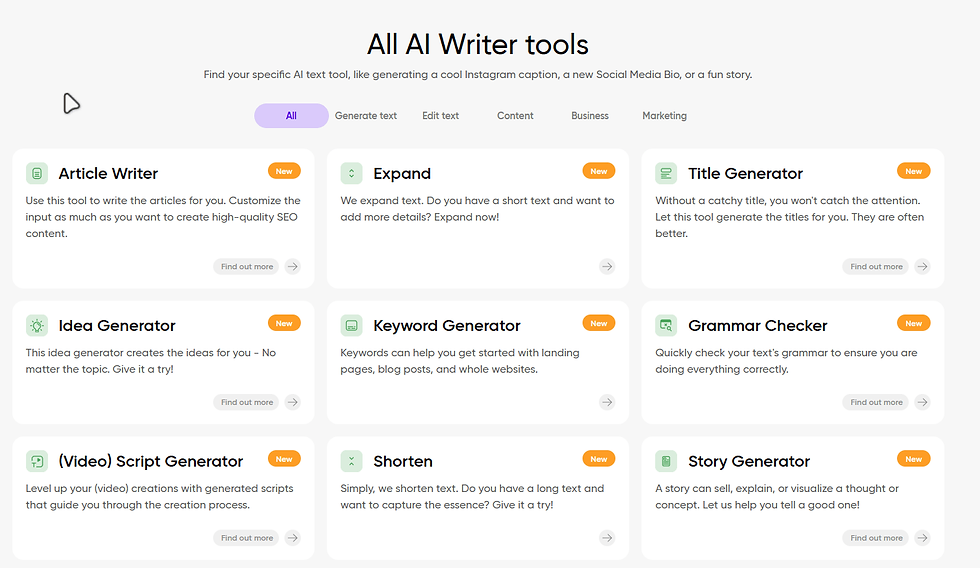Click the Expand tool arrows icon
The height and width of the screenshot is (568, 980).
[x=351, y=173]
